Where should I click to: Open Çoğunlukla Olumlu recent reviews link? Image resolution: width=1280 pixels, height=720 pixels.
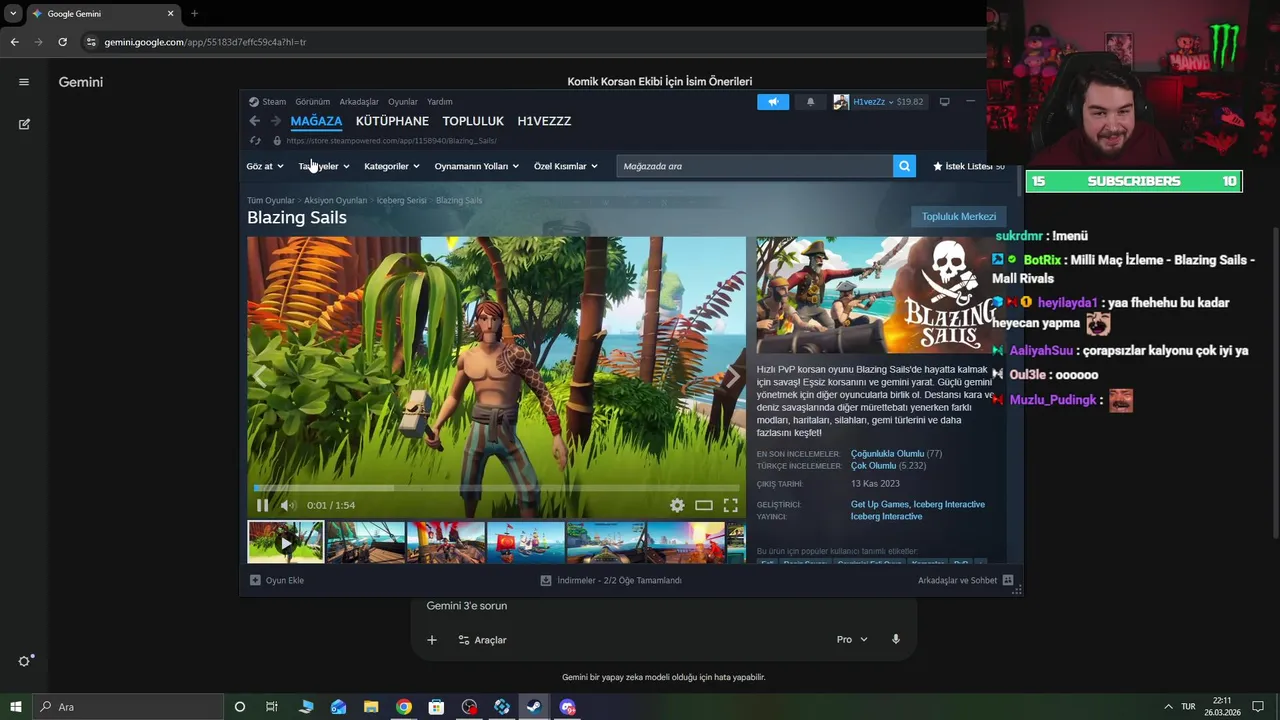[887, 454]
